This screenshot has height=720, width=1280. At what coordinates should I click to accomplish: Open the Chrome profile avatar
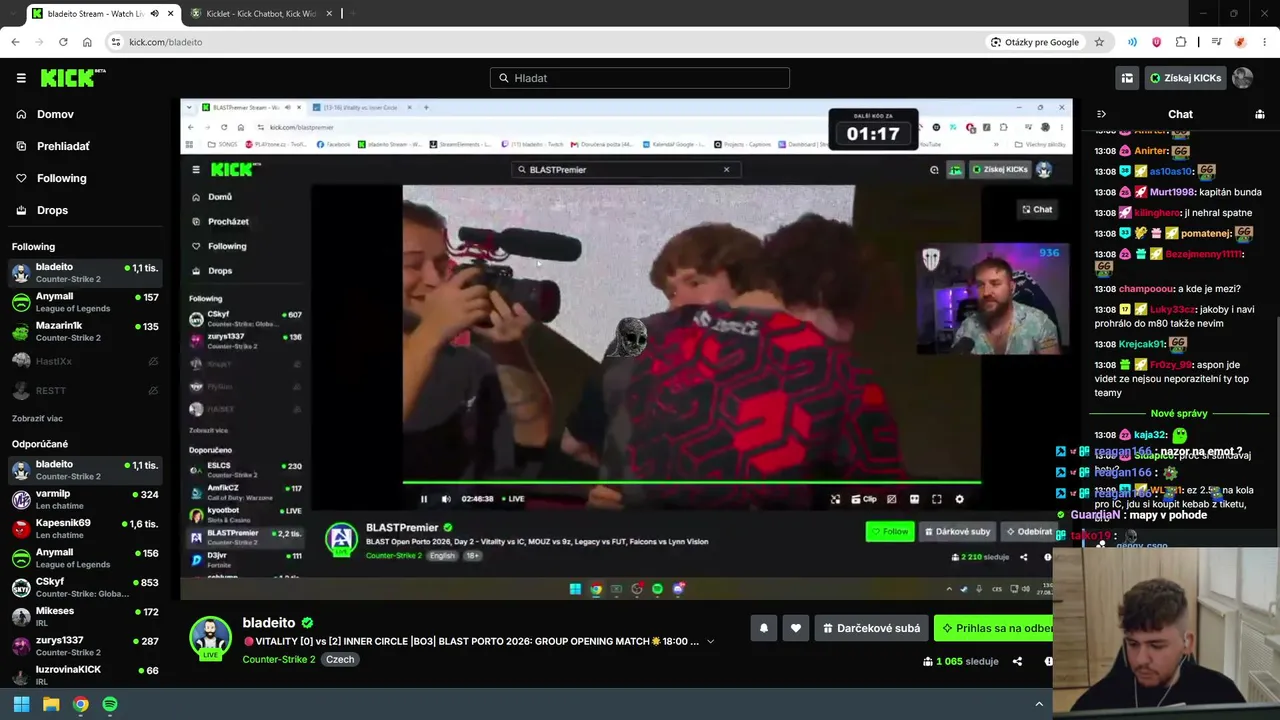(x=1240, y=42)
